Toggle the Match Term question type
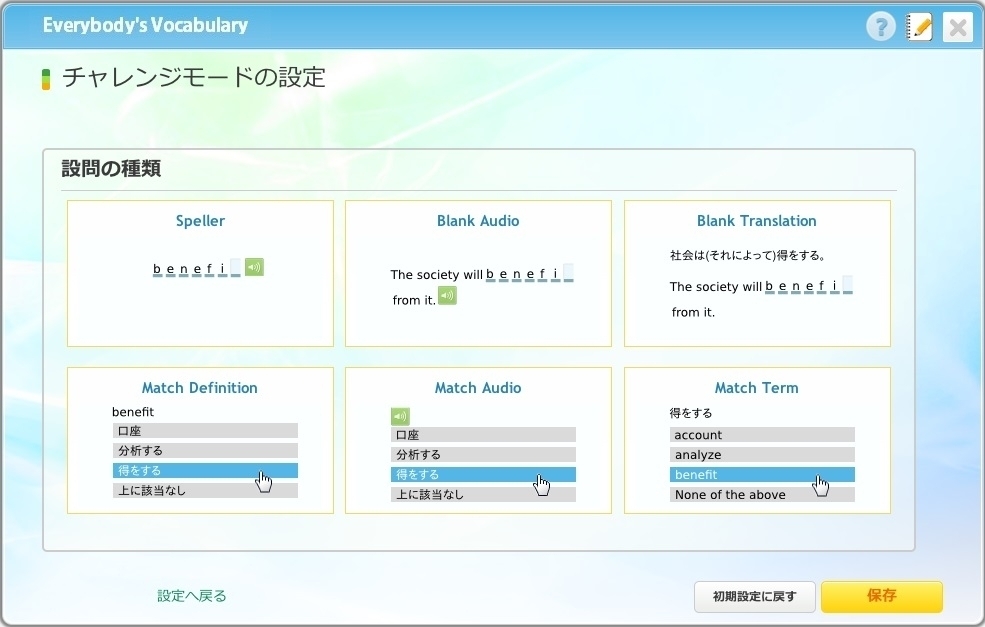985x627 pixels. [757, 440]
